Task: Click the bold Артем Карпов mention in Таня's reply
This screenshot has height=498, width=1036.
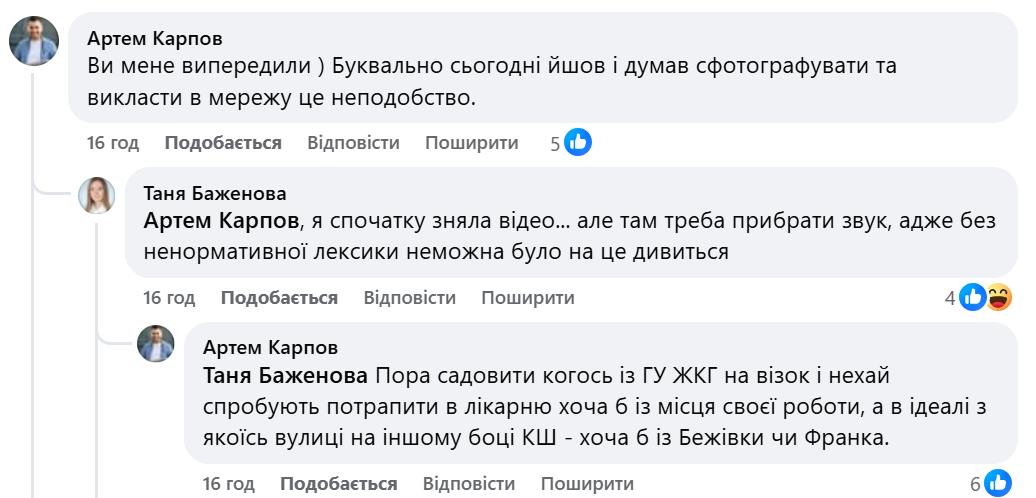Action: coord(221,220)
